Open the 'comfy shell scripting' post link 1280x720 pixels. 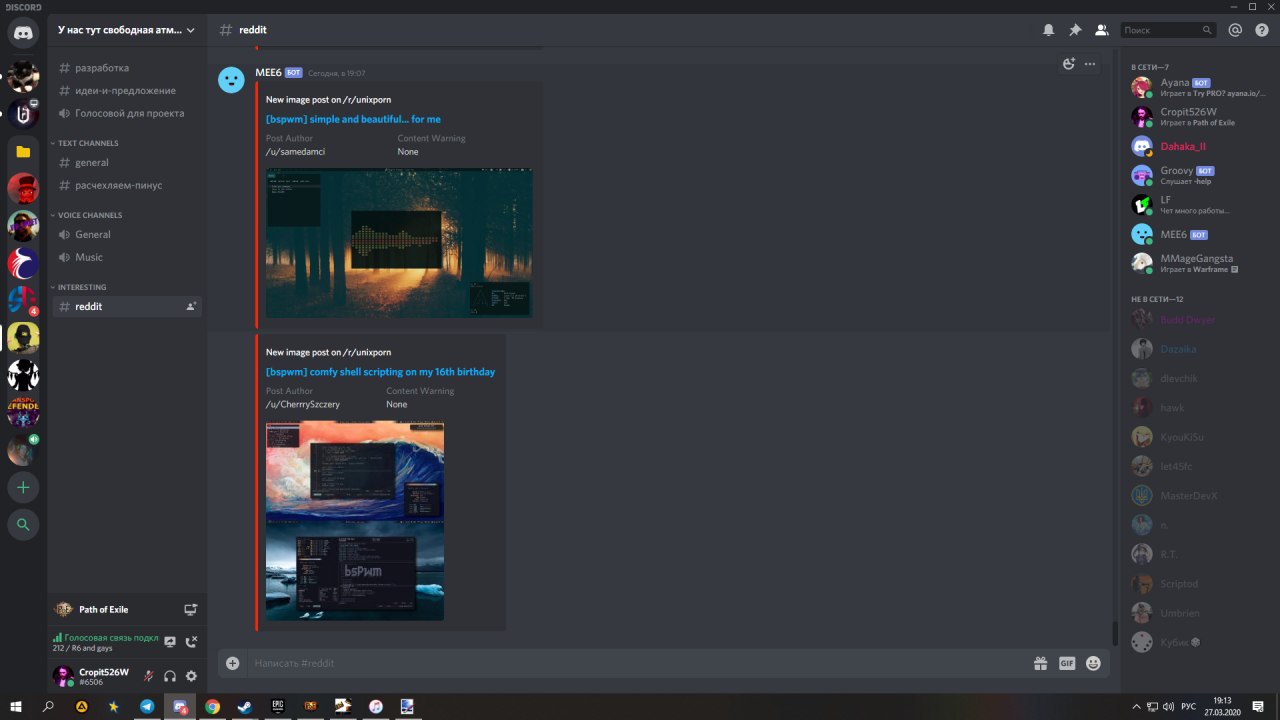pyautogui.click(x=380, y=372)
